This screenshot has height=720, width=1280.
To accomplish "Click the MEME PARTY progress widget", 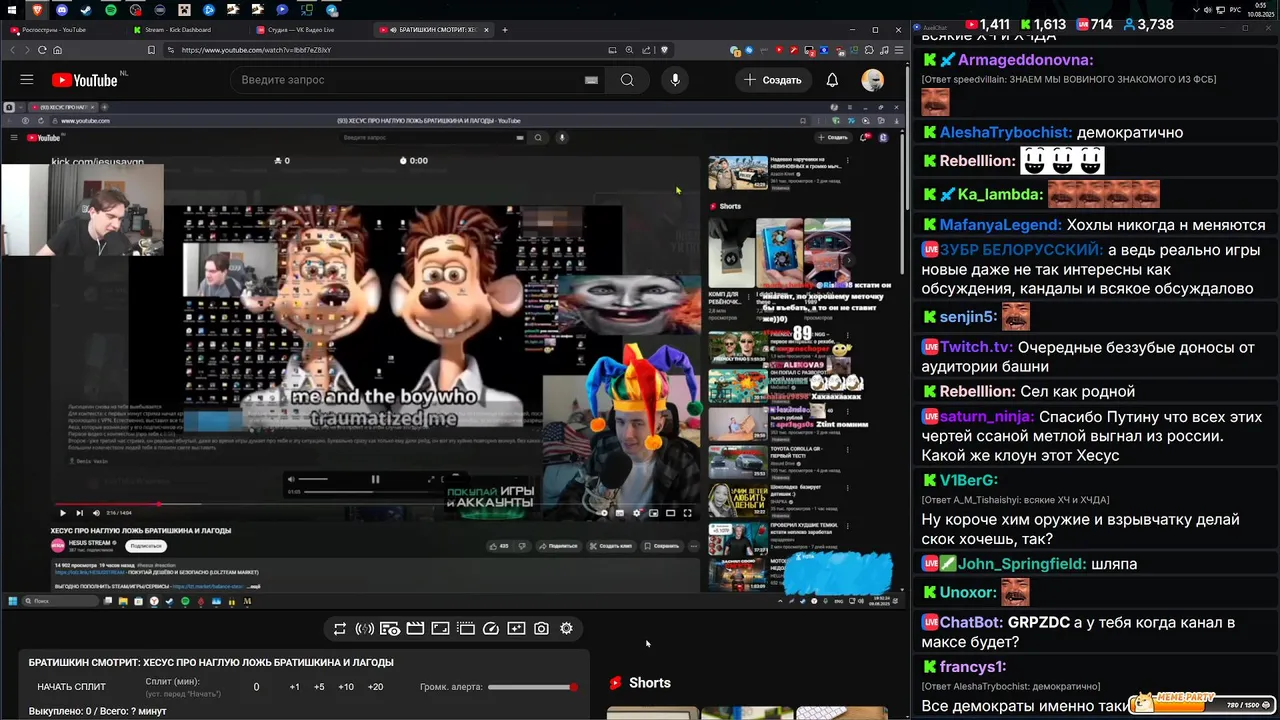I will point(1200,704).
